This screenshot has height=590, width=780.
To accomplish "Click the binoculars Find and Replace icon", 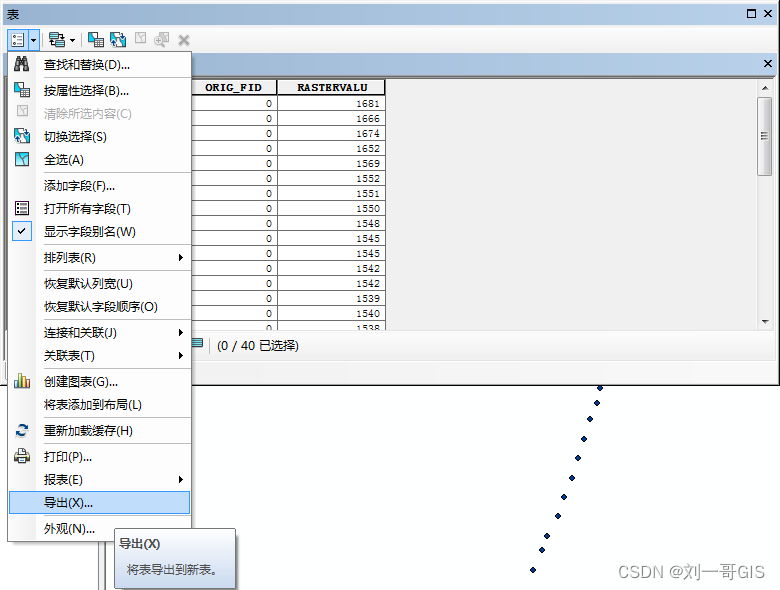I will click(21, 64).
